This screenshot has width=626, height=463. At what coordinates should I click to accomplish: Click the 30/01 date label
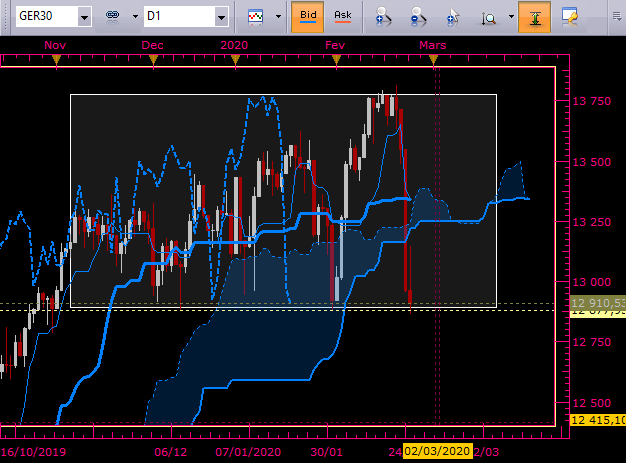click(327, 452)
